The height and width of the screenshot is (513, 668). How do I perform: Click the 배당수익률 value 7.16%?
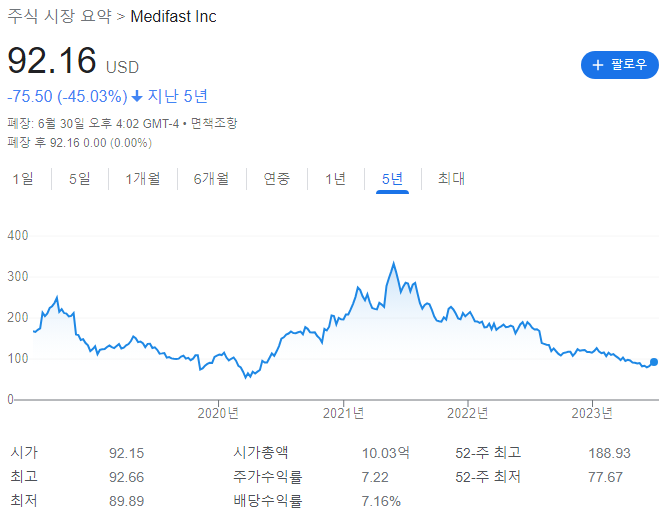click(381, 501)
